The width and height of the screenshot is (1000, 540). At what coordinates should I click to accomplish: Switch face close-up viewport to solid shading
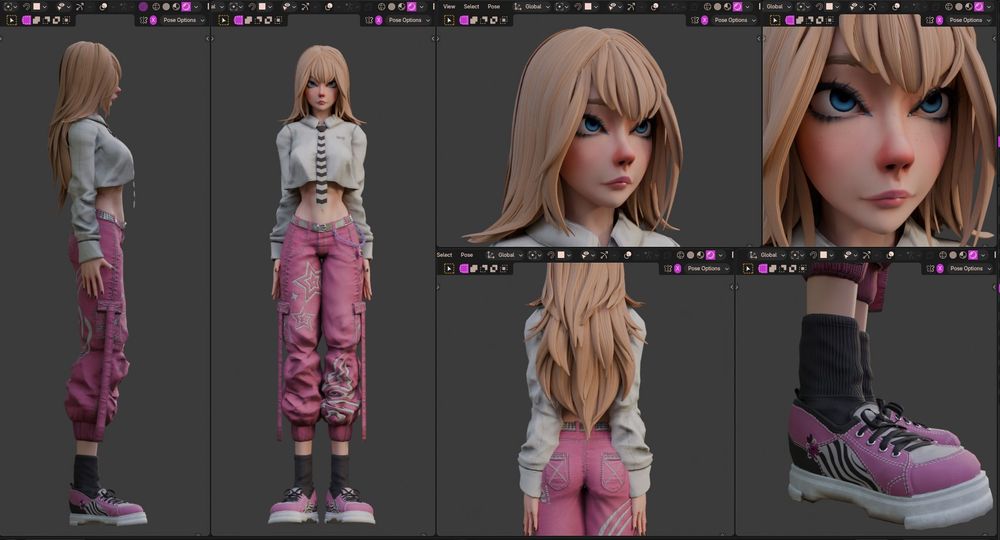tap(959, 6)
